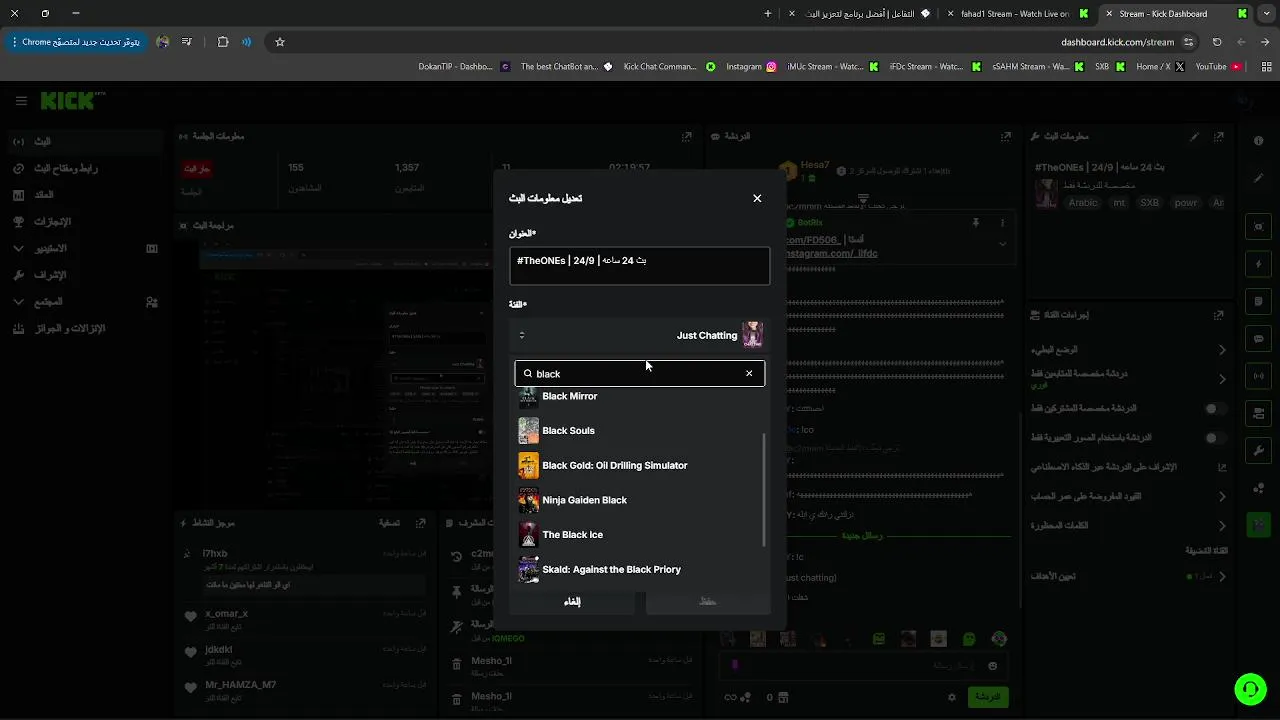The image size is (1280, 720).
Task: Click the category list scrollbar
Action: (x=765, y=490)
